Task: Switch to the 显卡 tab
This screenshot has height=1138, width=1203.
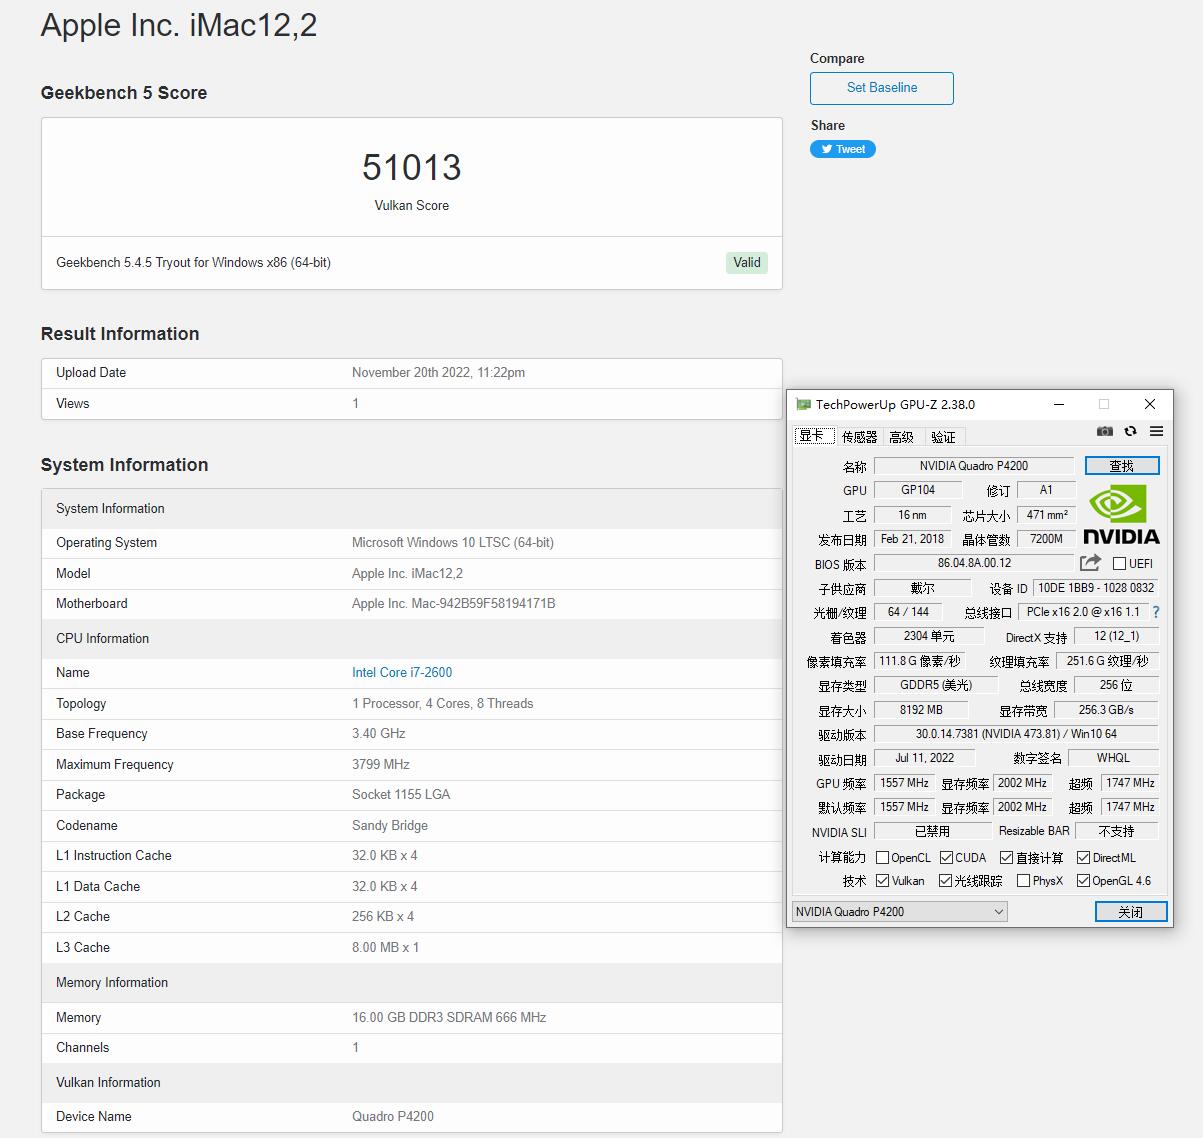Action: [x=813, y=436]
